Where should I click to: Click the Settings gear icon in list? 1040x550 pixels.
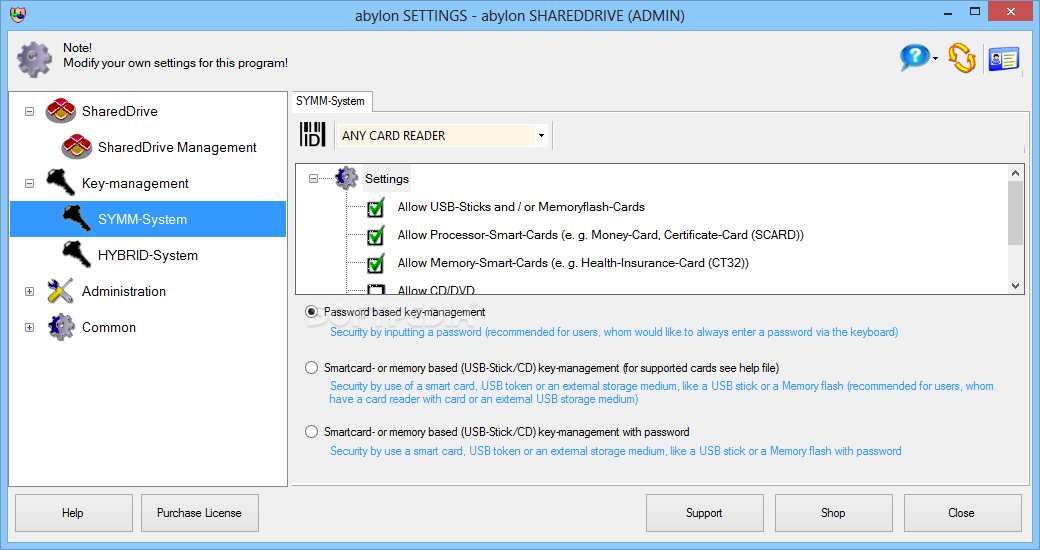[346, 178]
